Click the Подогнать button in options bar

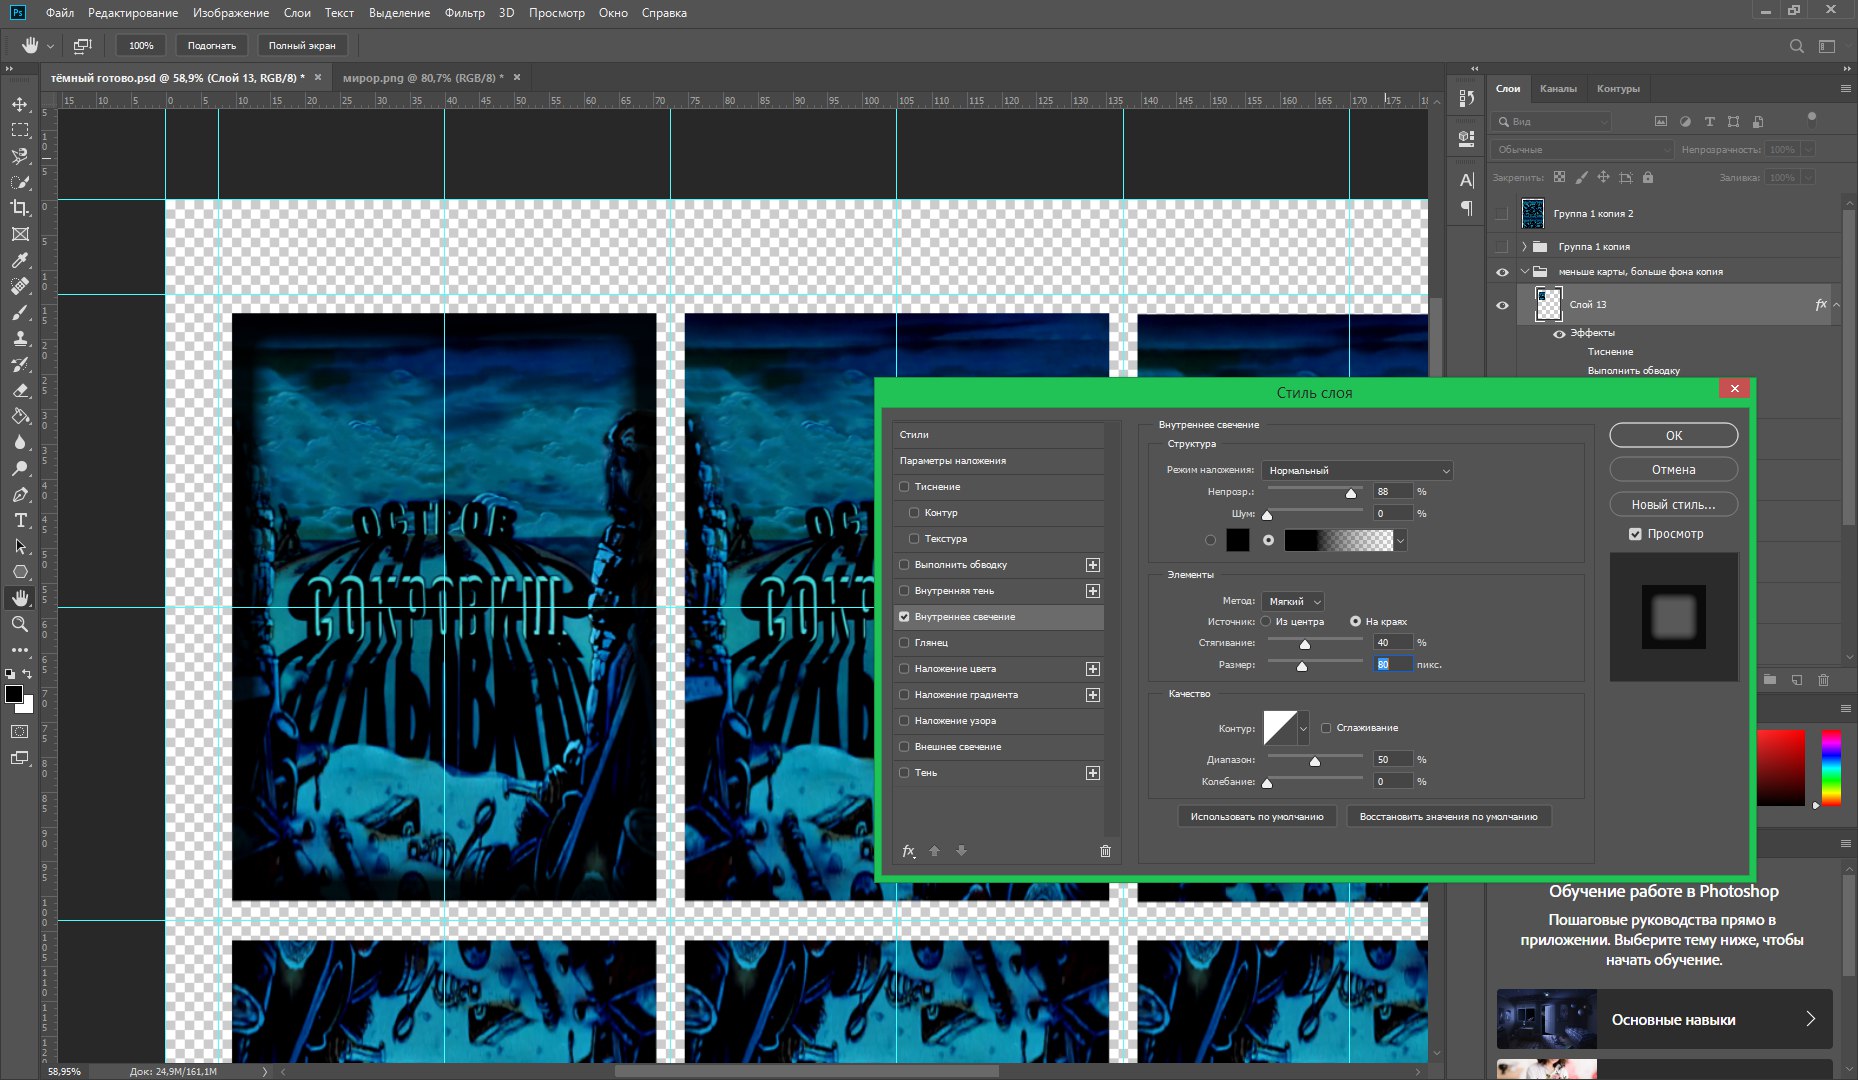212,46
